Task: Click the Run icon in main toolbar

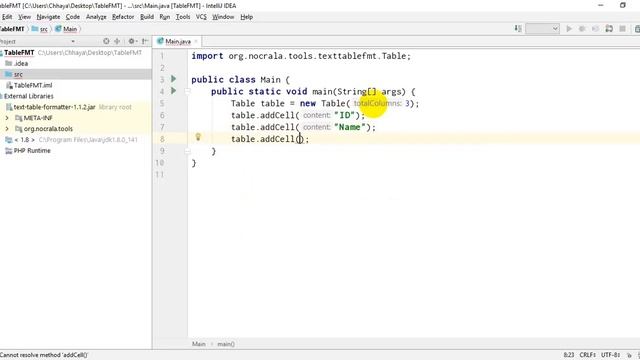Action: pos(569,29)
